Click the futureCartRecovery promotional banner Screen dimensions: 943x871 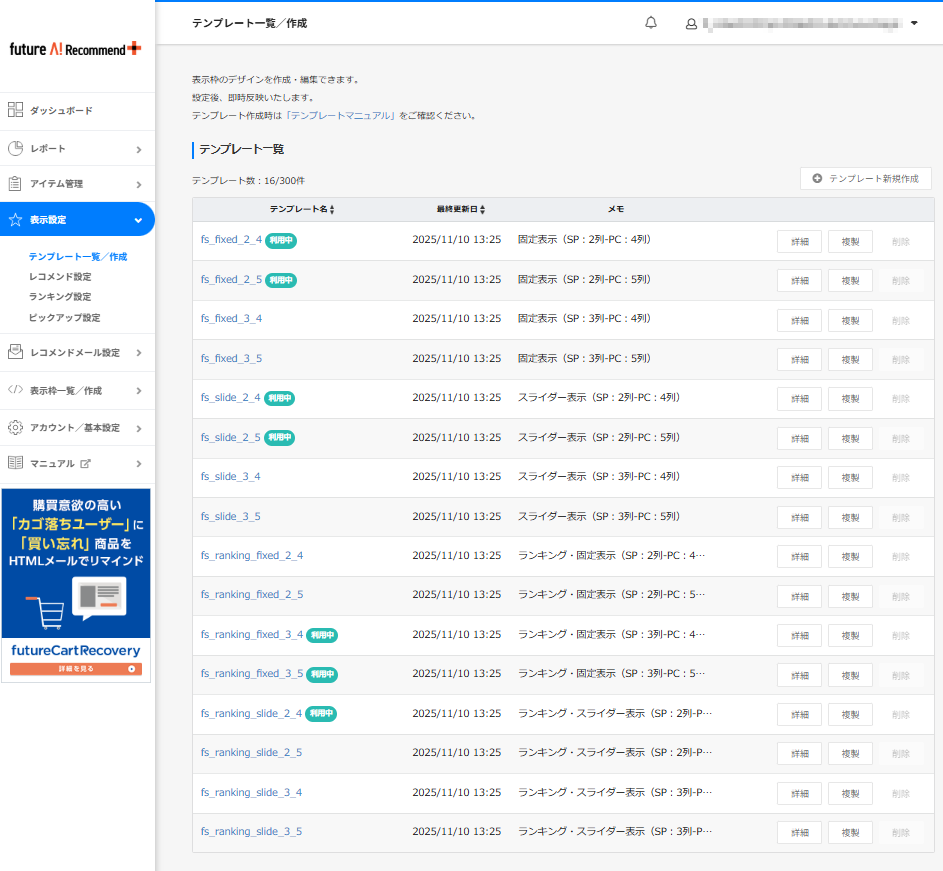76,584
